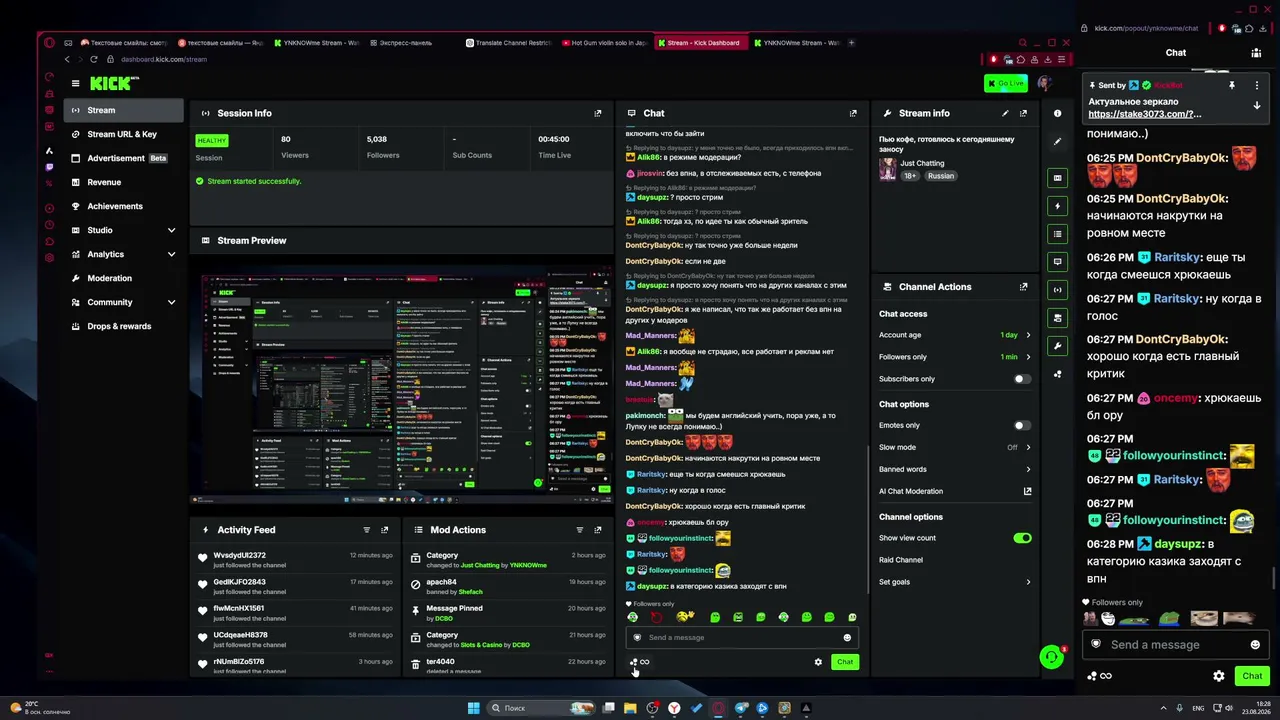Open the Achievements page
Screen dimensions: 1280x720
coord(124,206)
